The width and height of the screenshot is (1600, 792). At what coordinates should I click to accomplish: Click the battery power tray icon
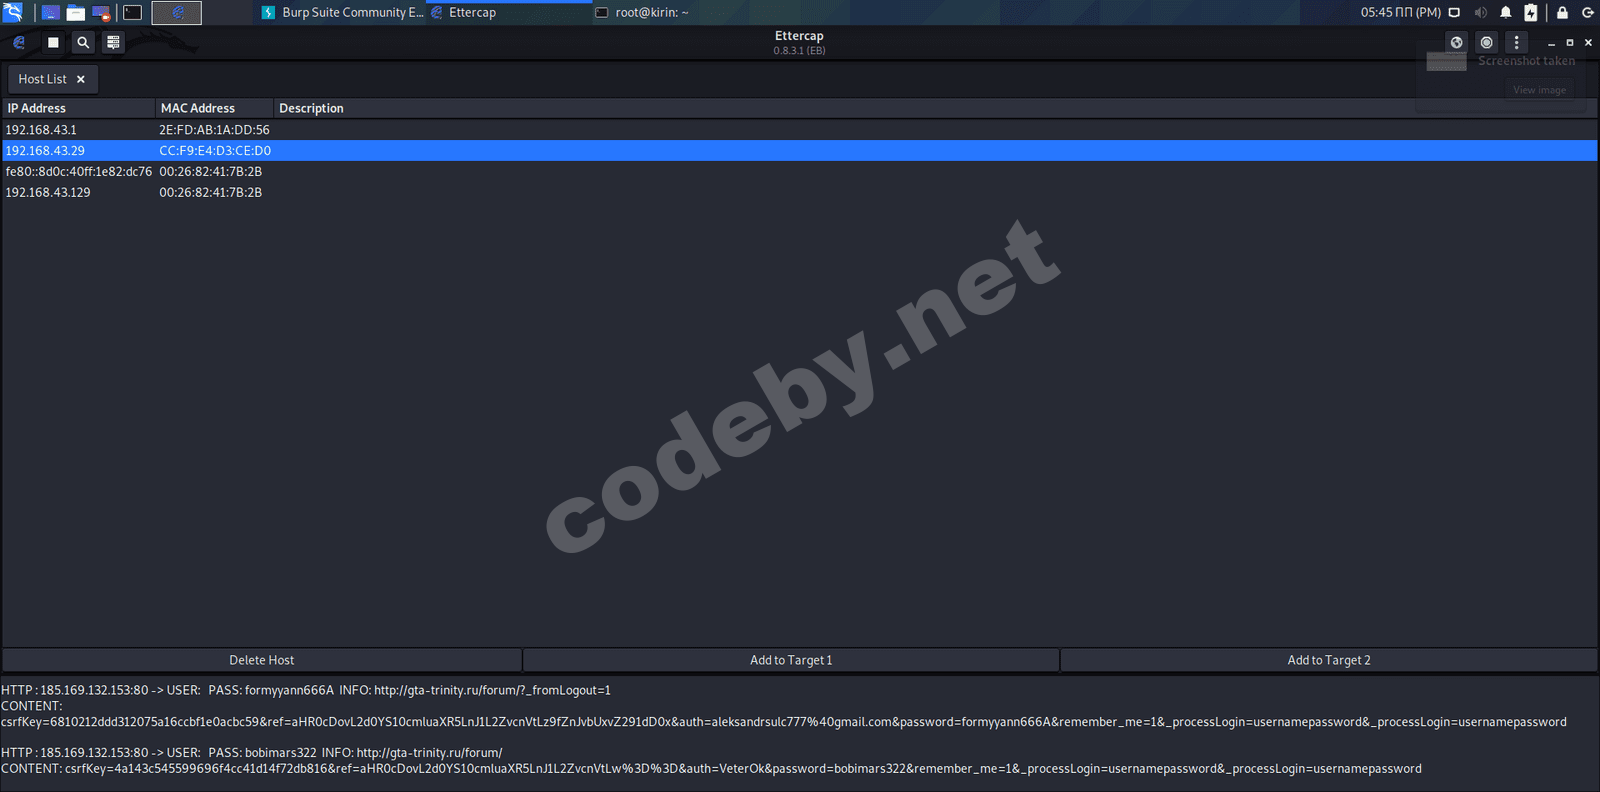[x=1530, y=13]
